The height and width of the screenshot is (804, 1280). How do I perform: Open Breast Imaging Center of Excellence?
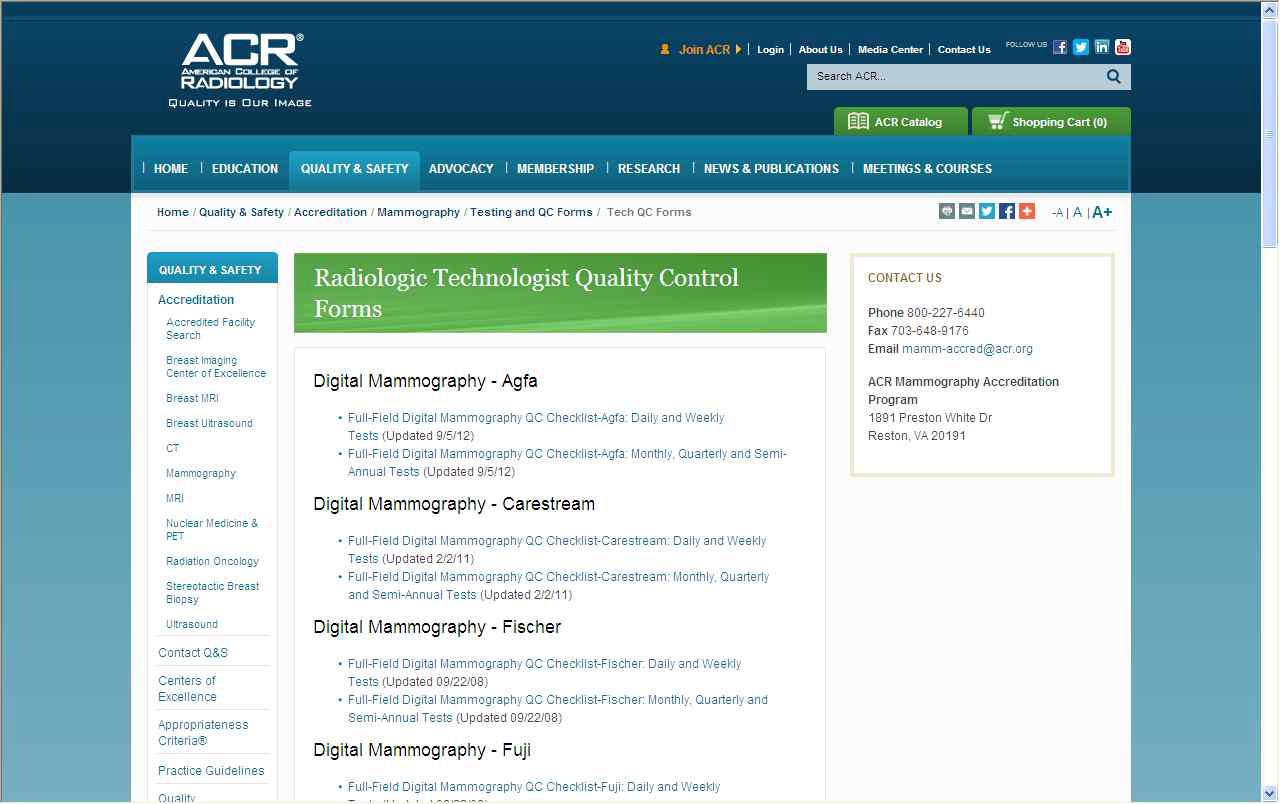(x=216, y=367)
